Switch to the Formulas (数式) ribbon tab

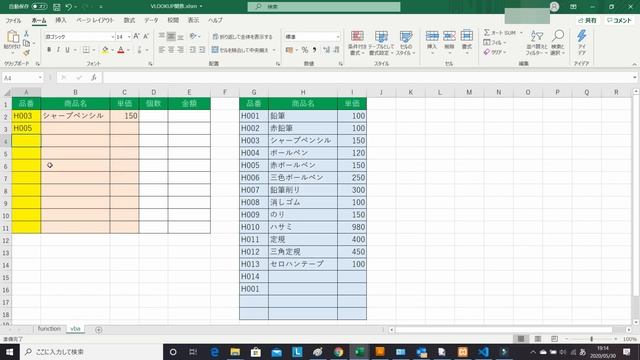(129, 20)
